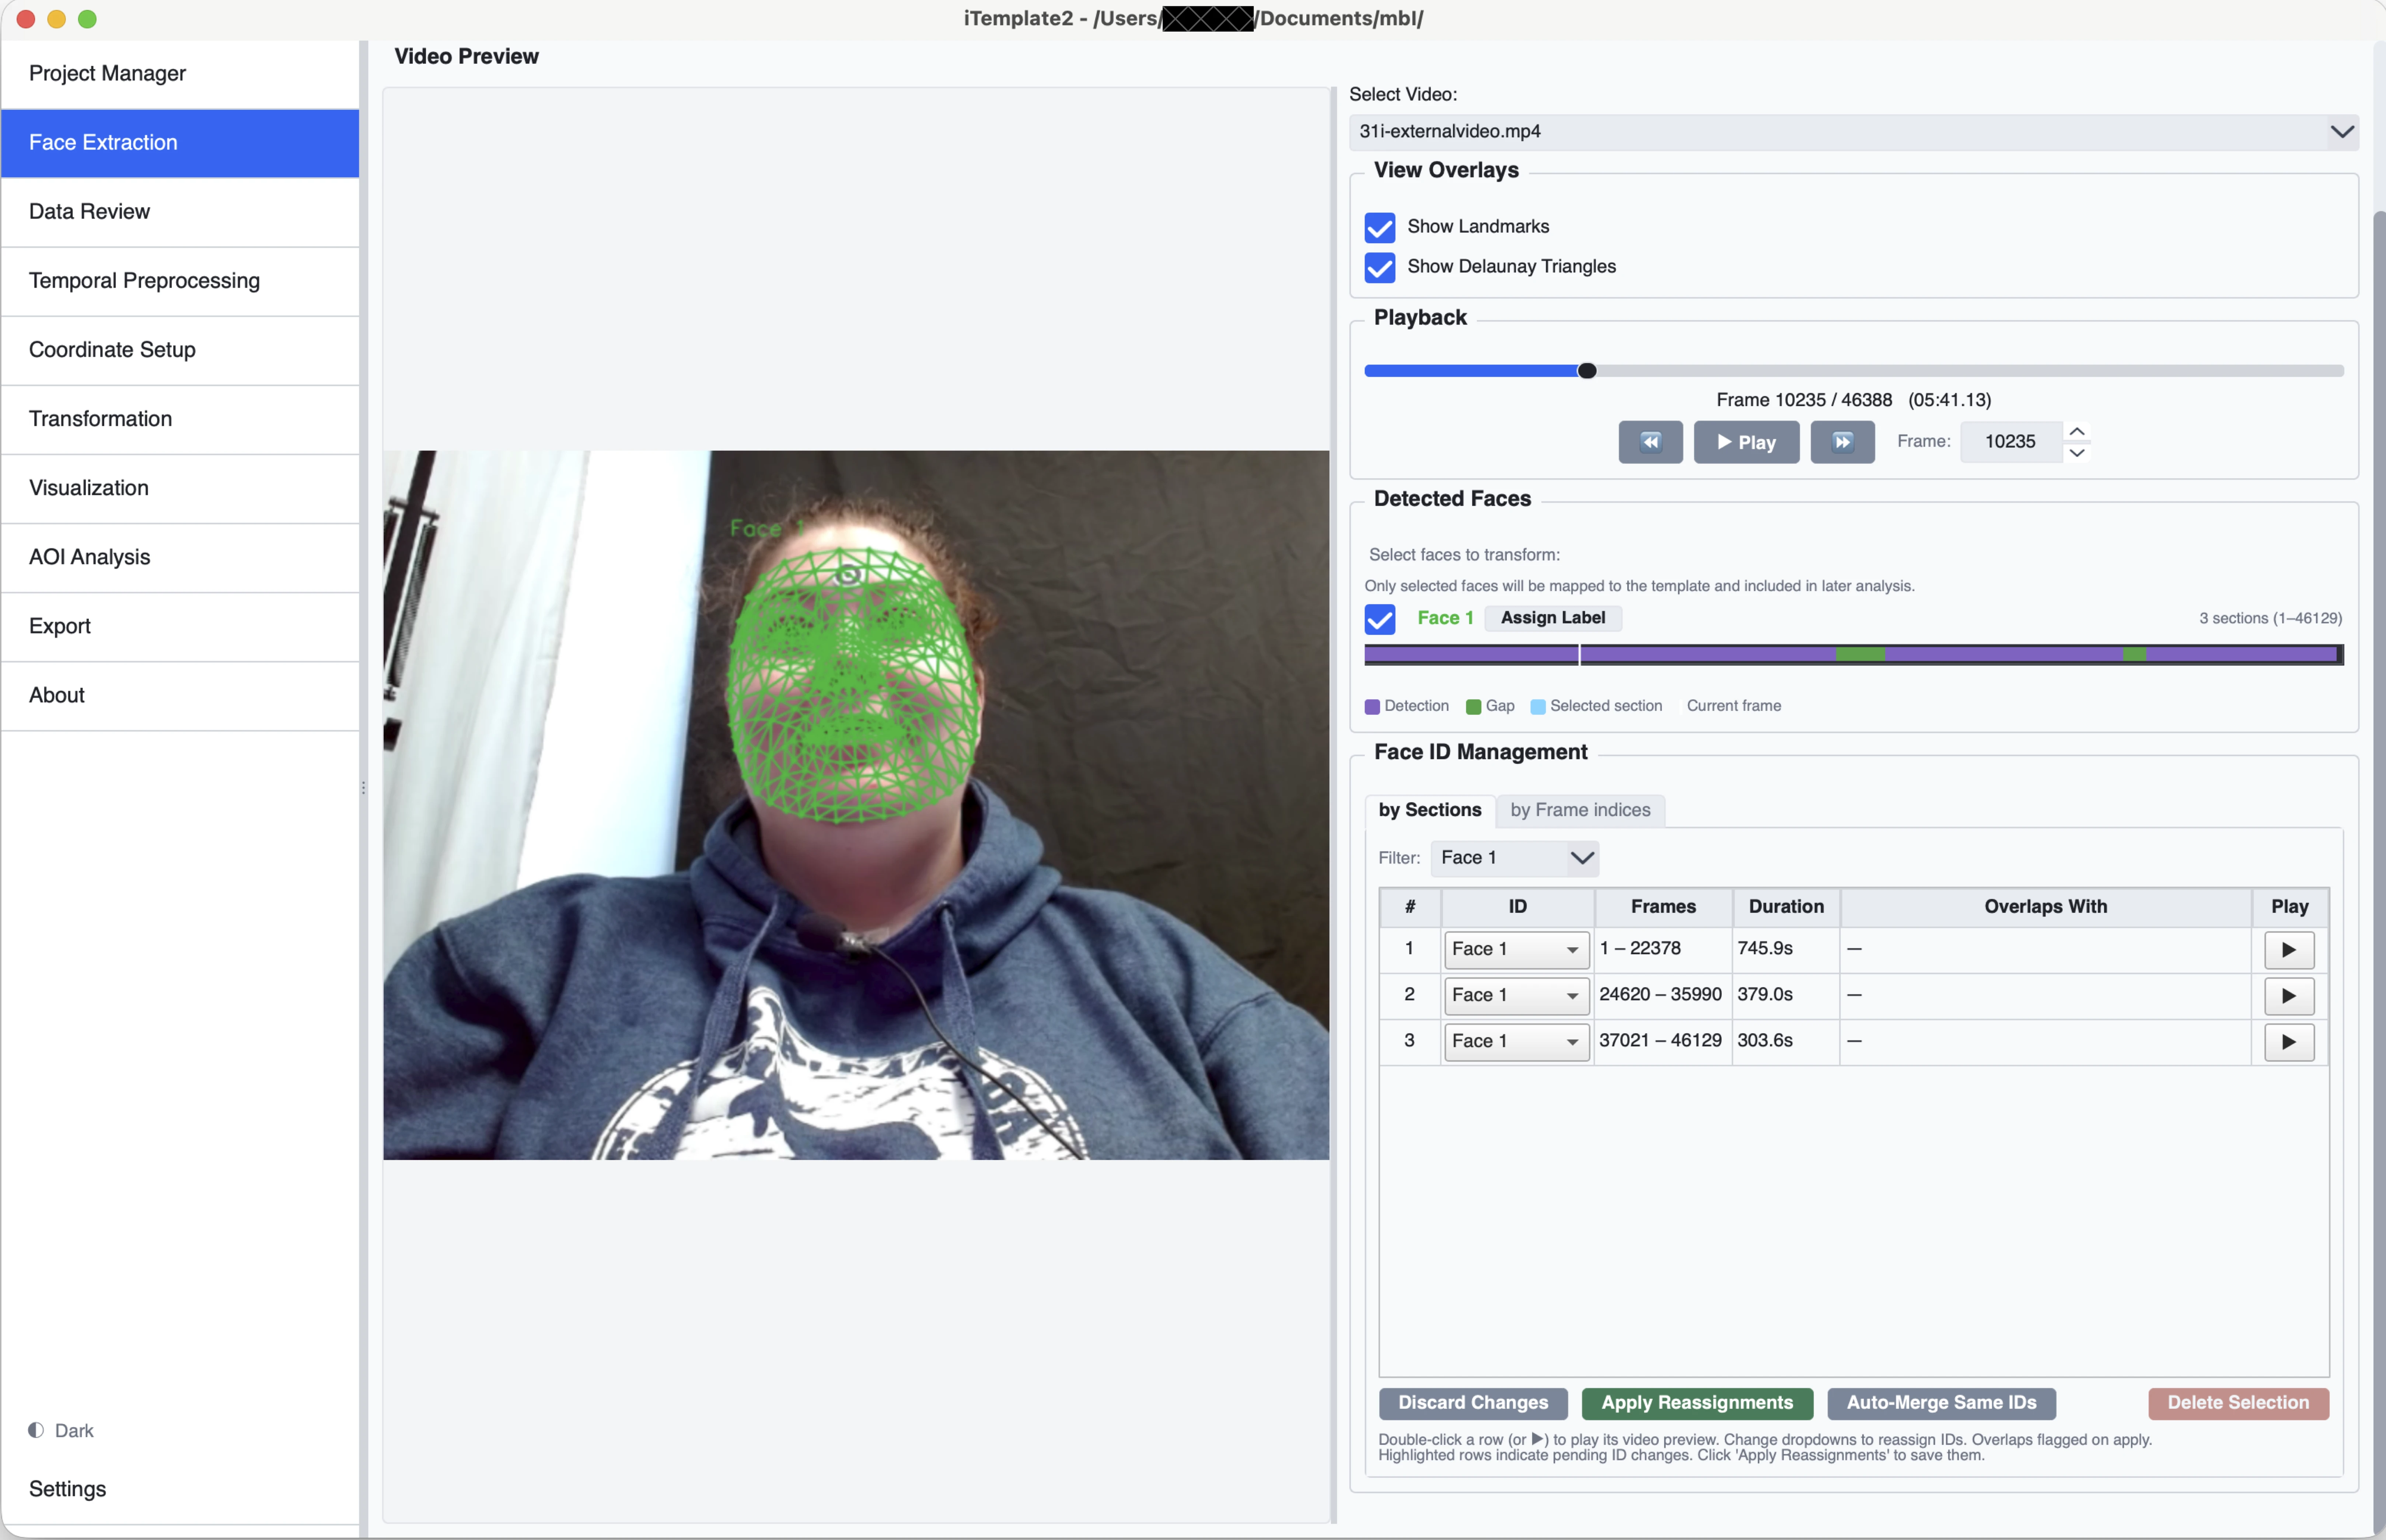Viewport: 2386px width, 1540px height.
Task: Click the Frame number input field
Action: pyautogui.click(x=2010, y=442)
